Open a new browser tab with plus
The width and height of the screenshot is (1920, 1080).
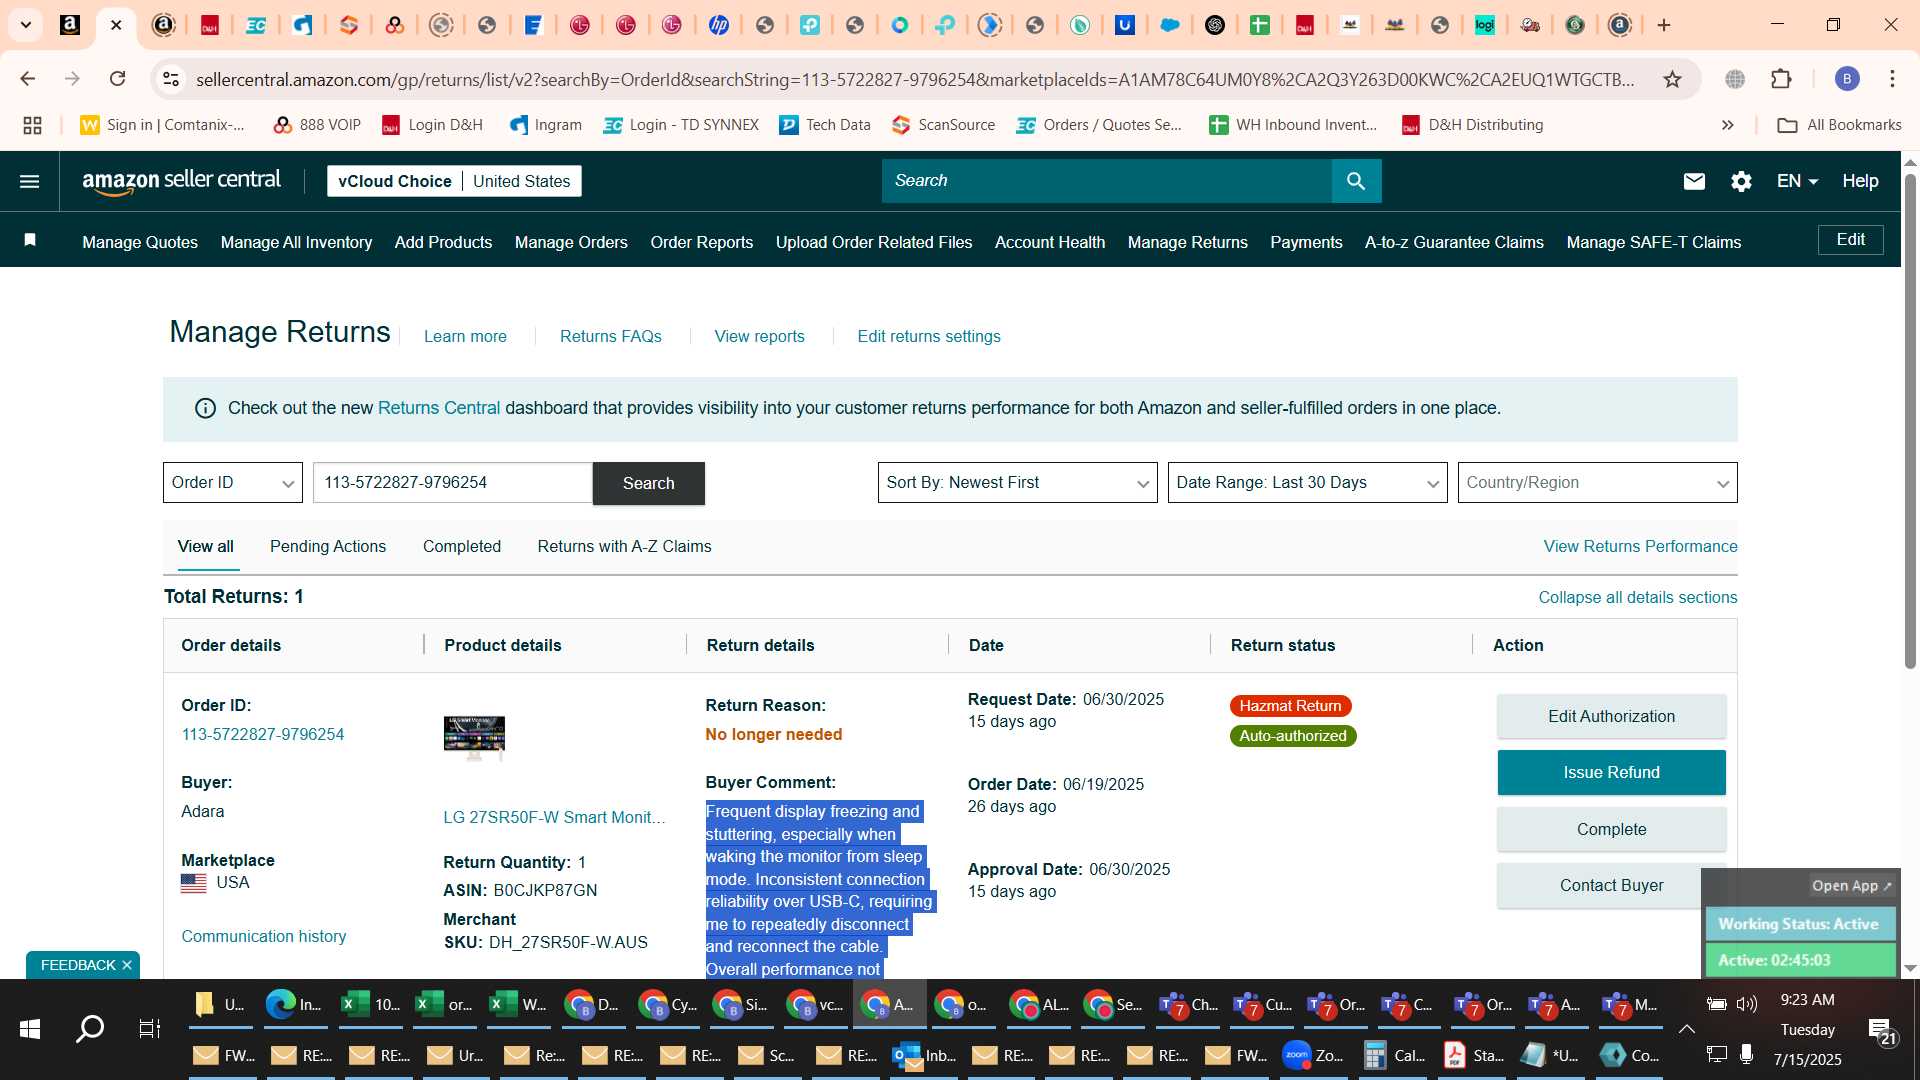click(1664, 25)
